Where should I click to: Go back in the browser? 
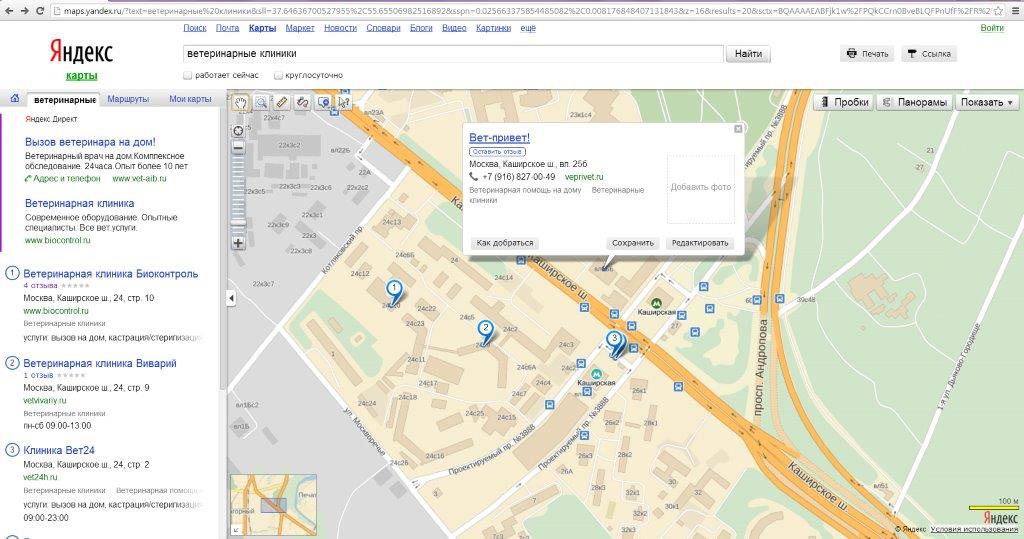pyautogui.click(x=8, y=11)
